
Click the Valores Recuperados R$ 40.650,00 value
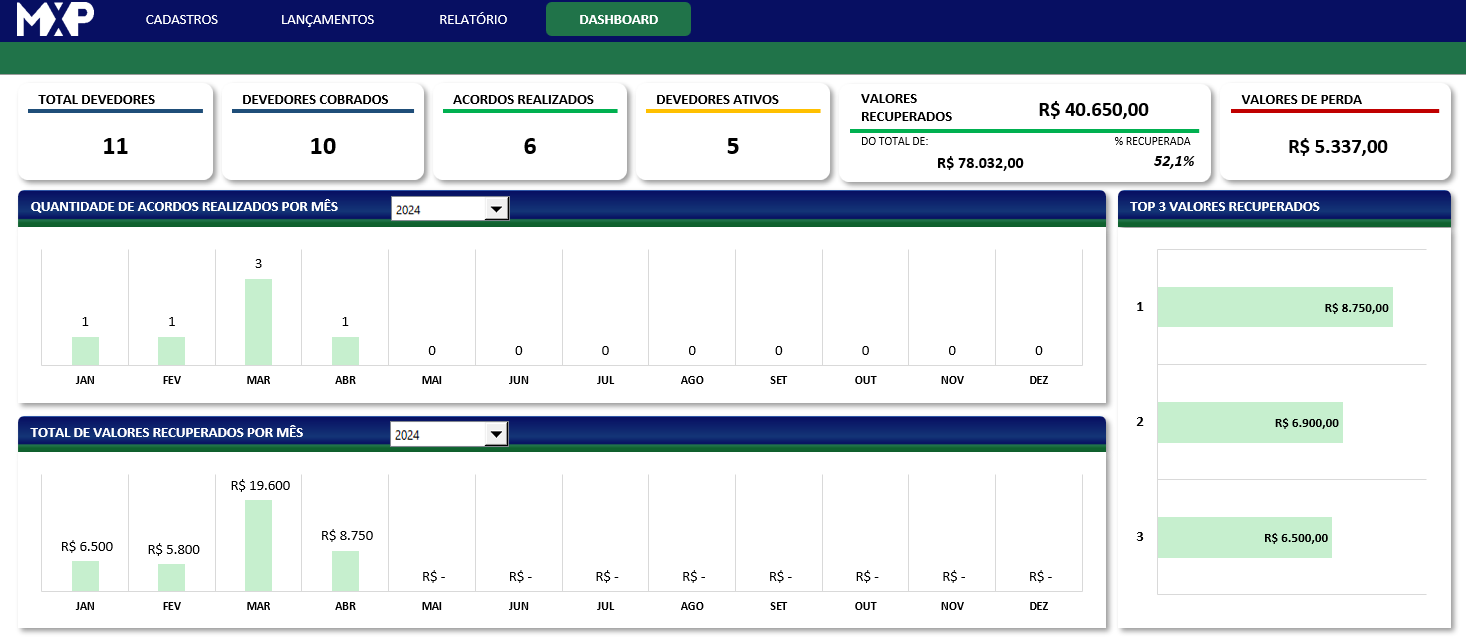tap(1093, 110)
